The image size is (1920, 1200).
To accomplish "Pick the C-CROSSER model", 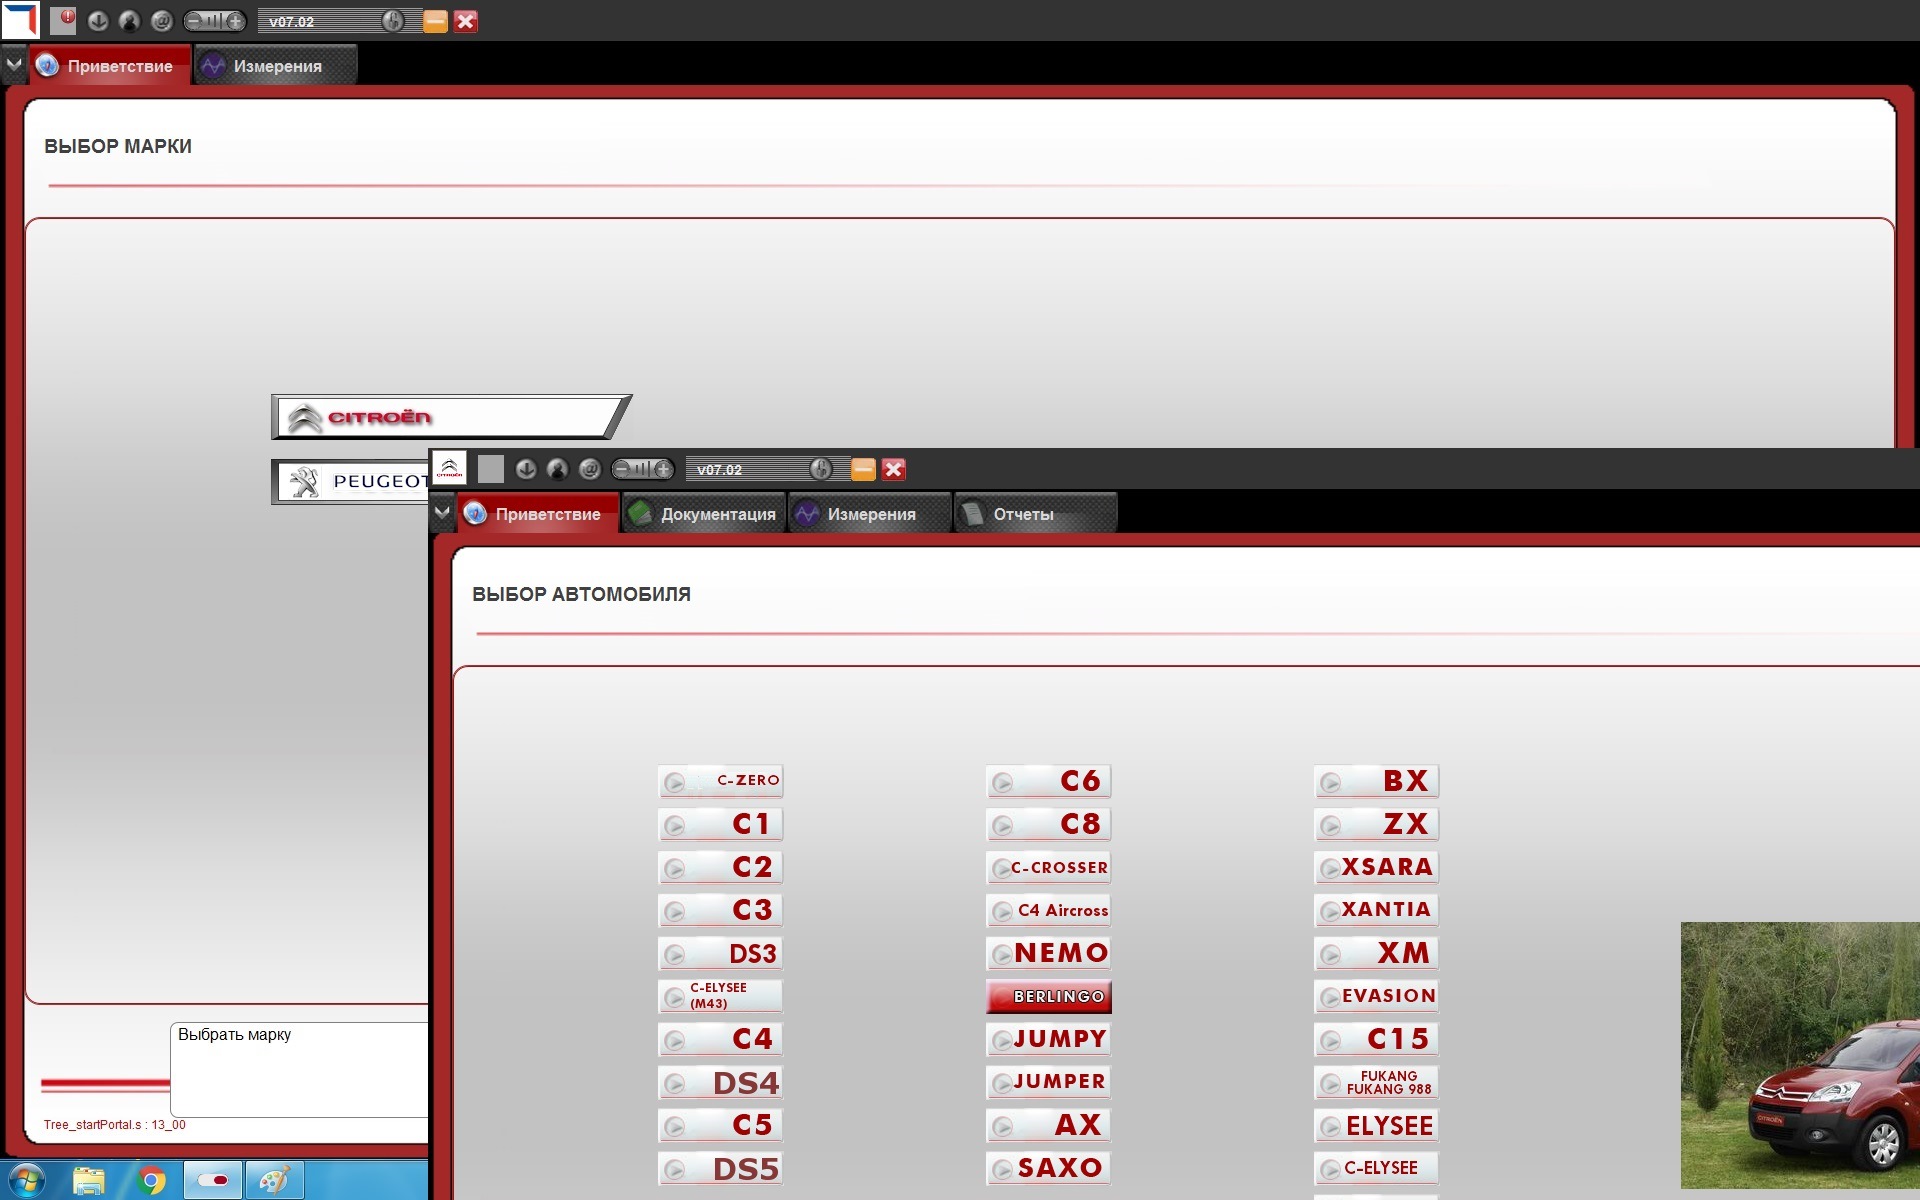I will coord(1048,867).
